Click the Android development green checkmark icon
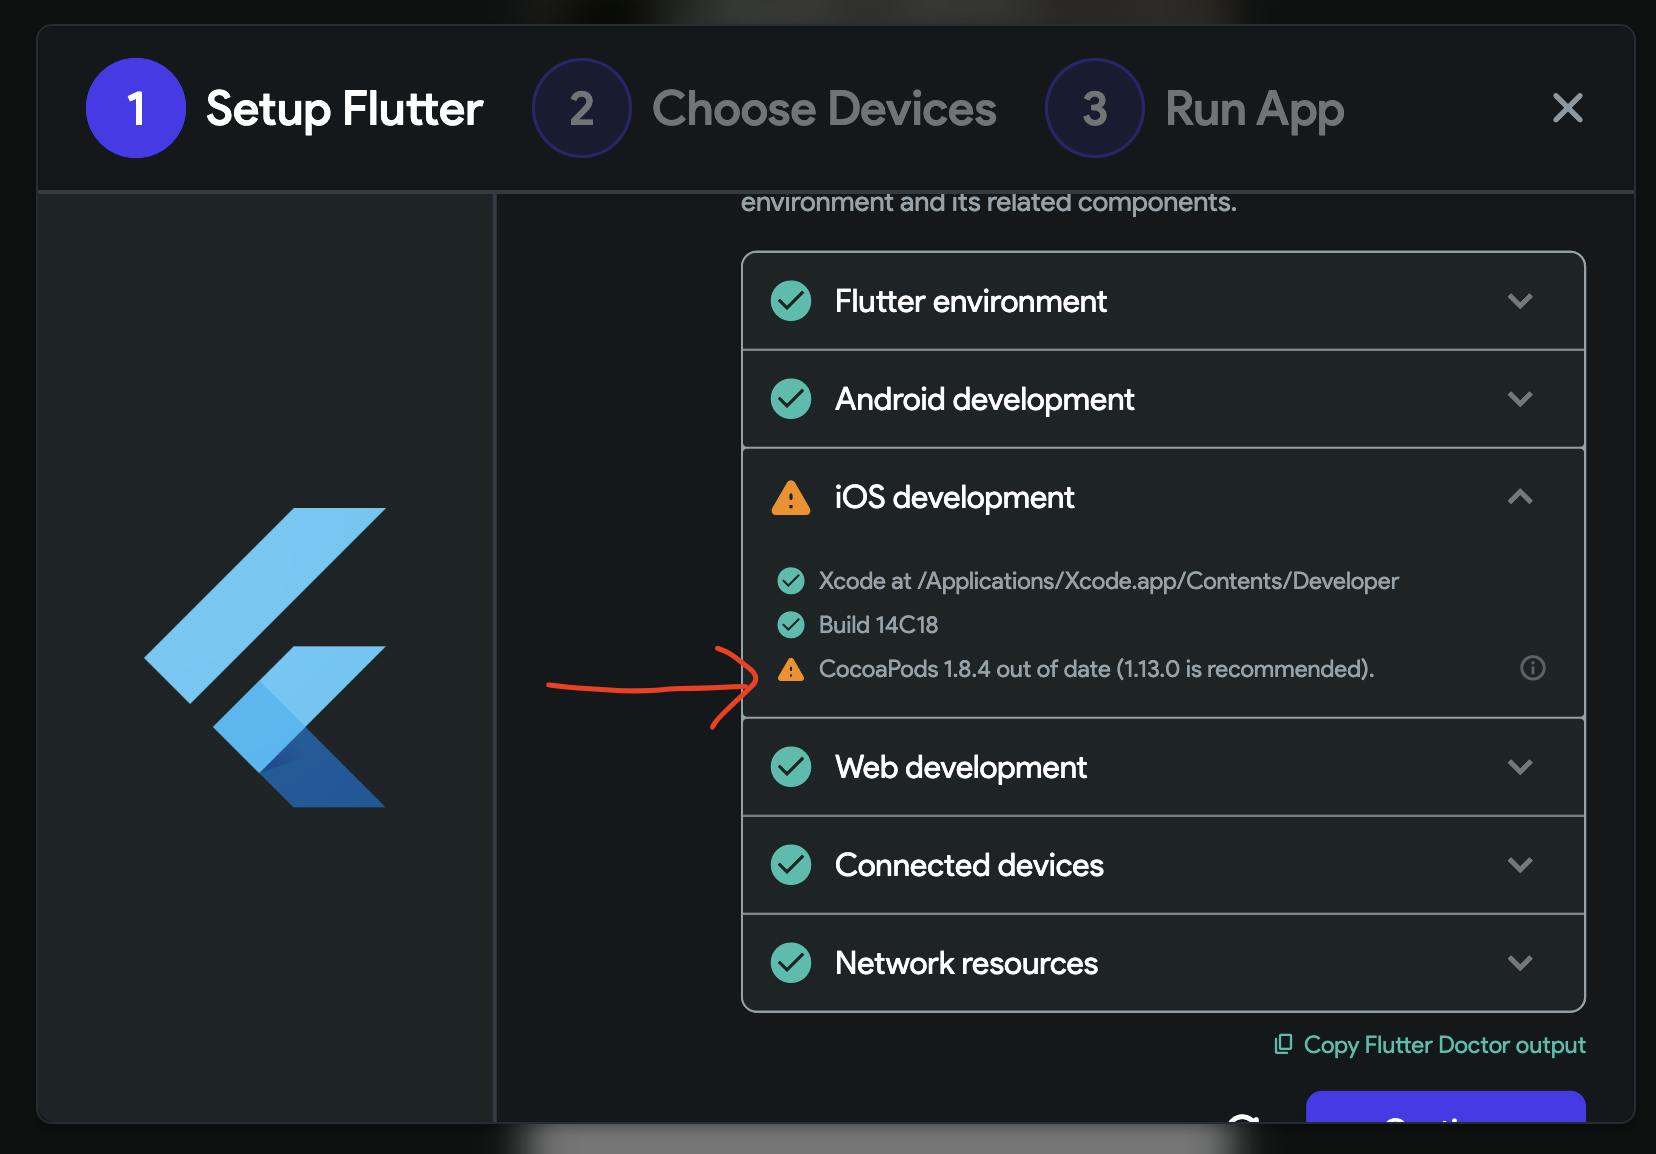This screenshot has width=1656, height=1154. [x=791, y=399]
